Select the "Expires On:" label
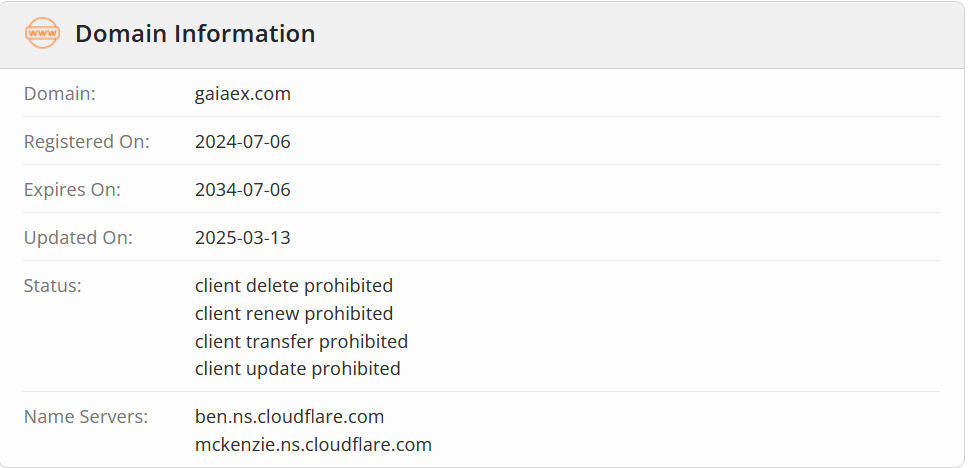 click(72, 190)
